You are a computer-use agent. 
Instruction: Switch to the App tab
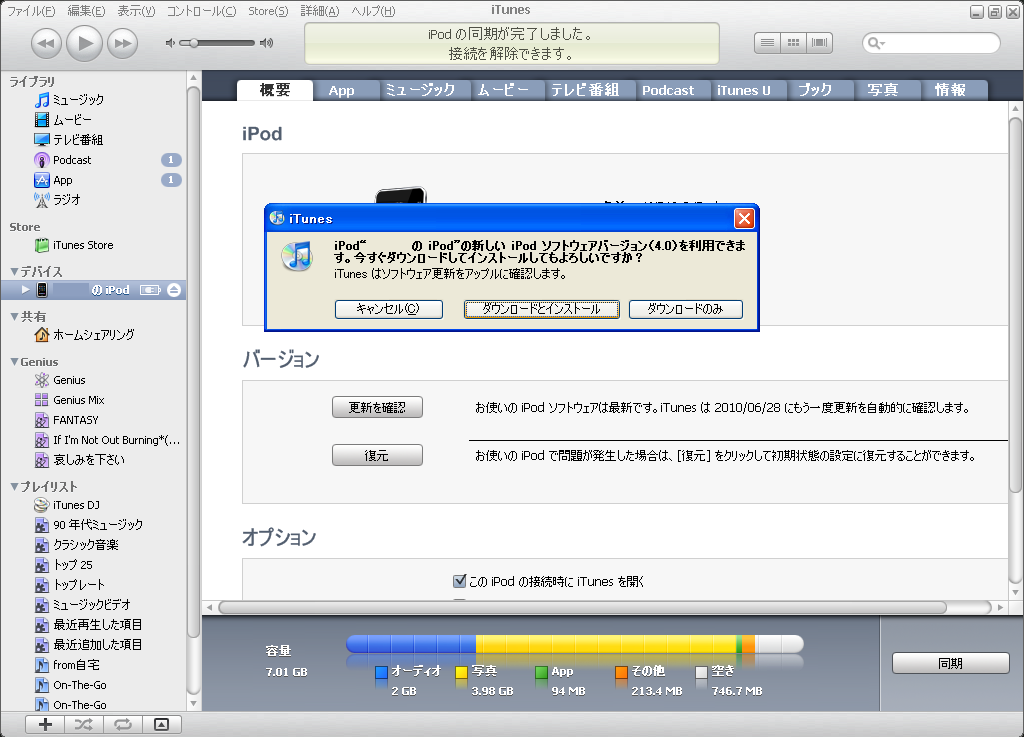click(341, 91)
